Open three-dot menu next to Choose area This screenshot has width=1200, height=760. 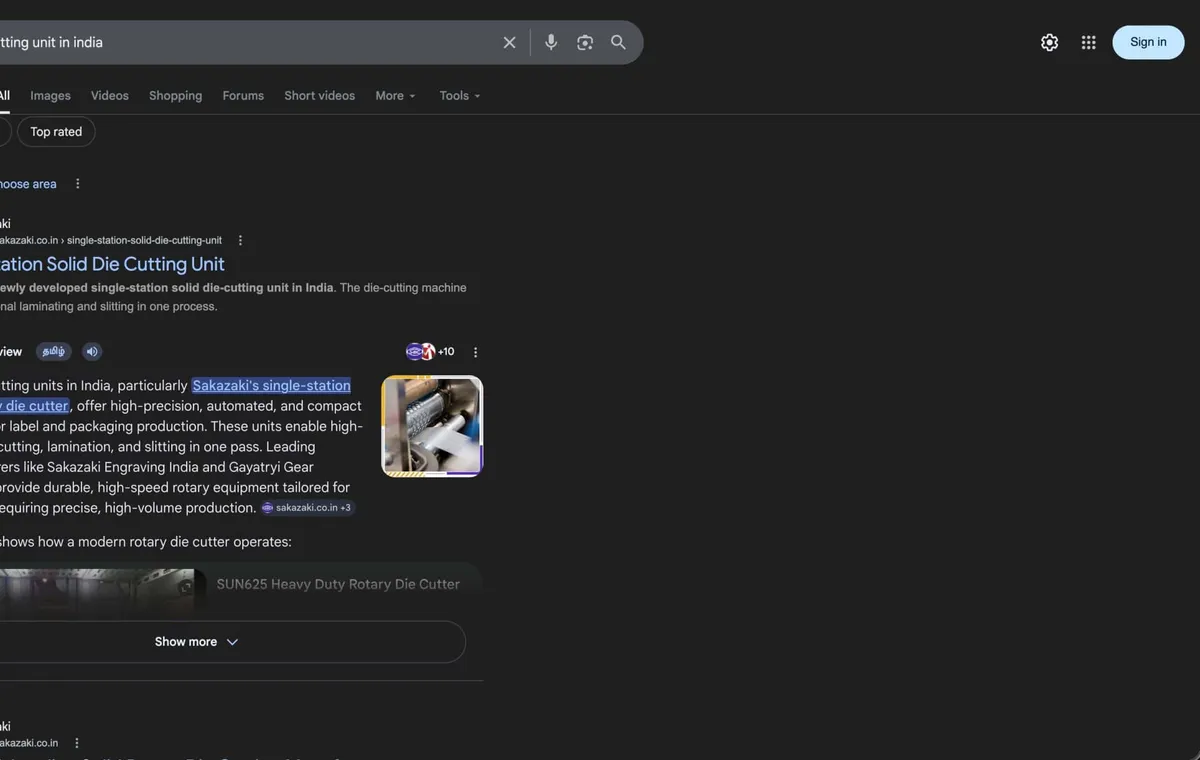tap(78, 184)
